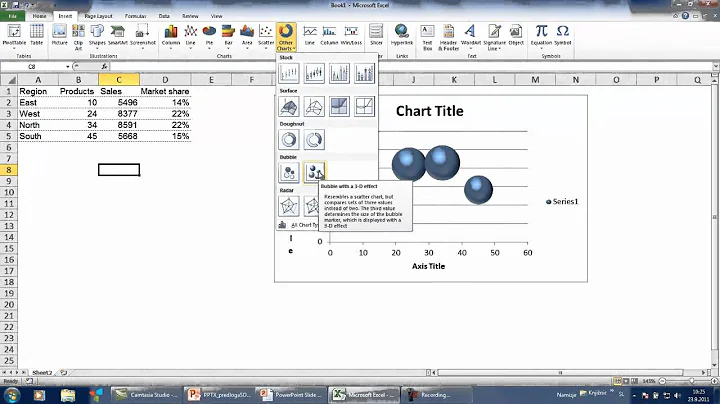
Task: Insert a Line sparkline
Action: coord(310,36)
